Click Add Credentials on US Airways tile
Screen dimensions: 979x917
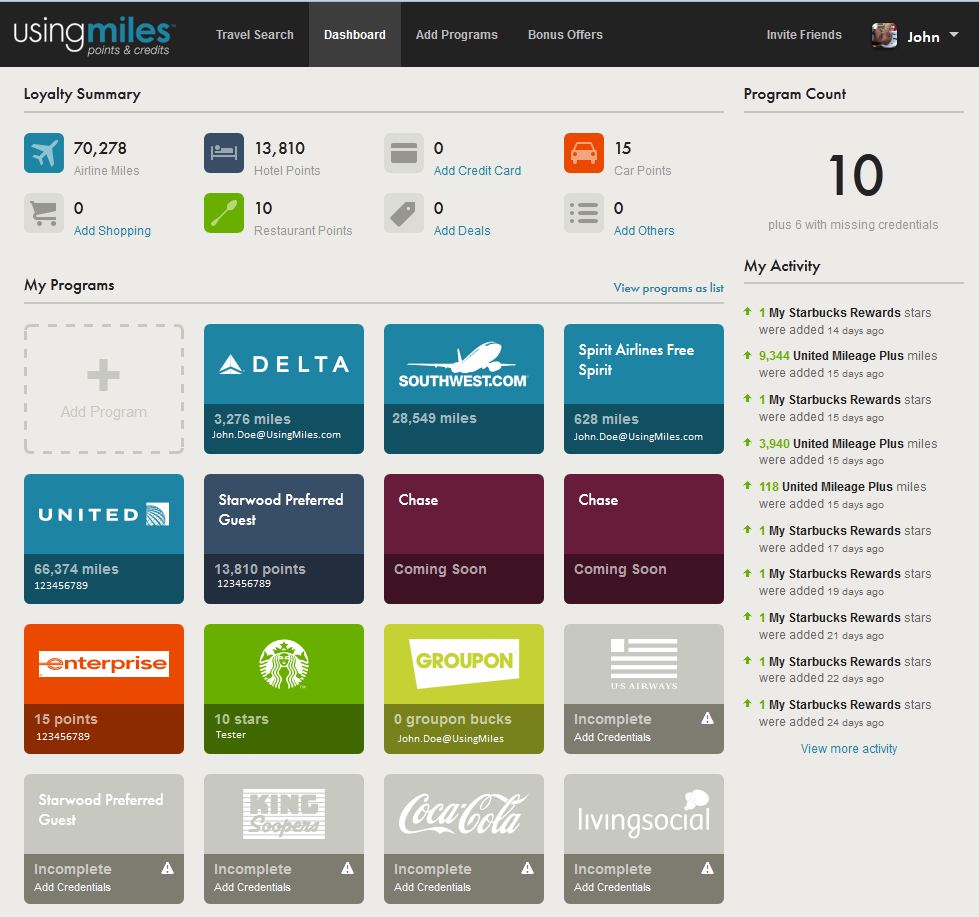point(612,737)
